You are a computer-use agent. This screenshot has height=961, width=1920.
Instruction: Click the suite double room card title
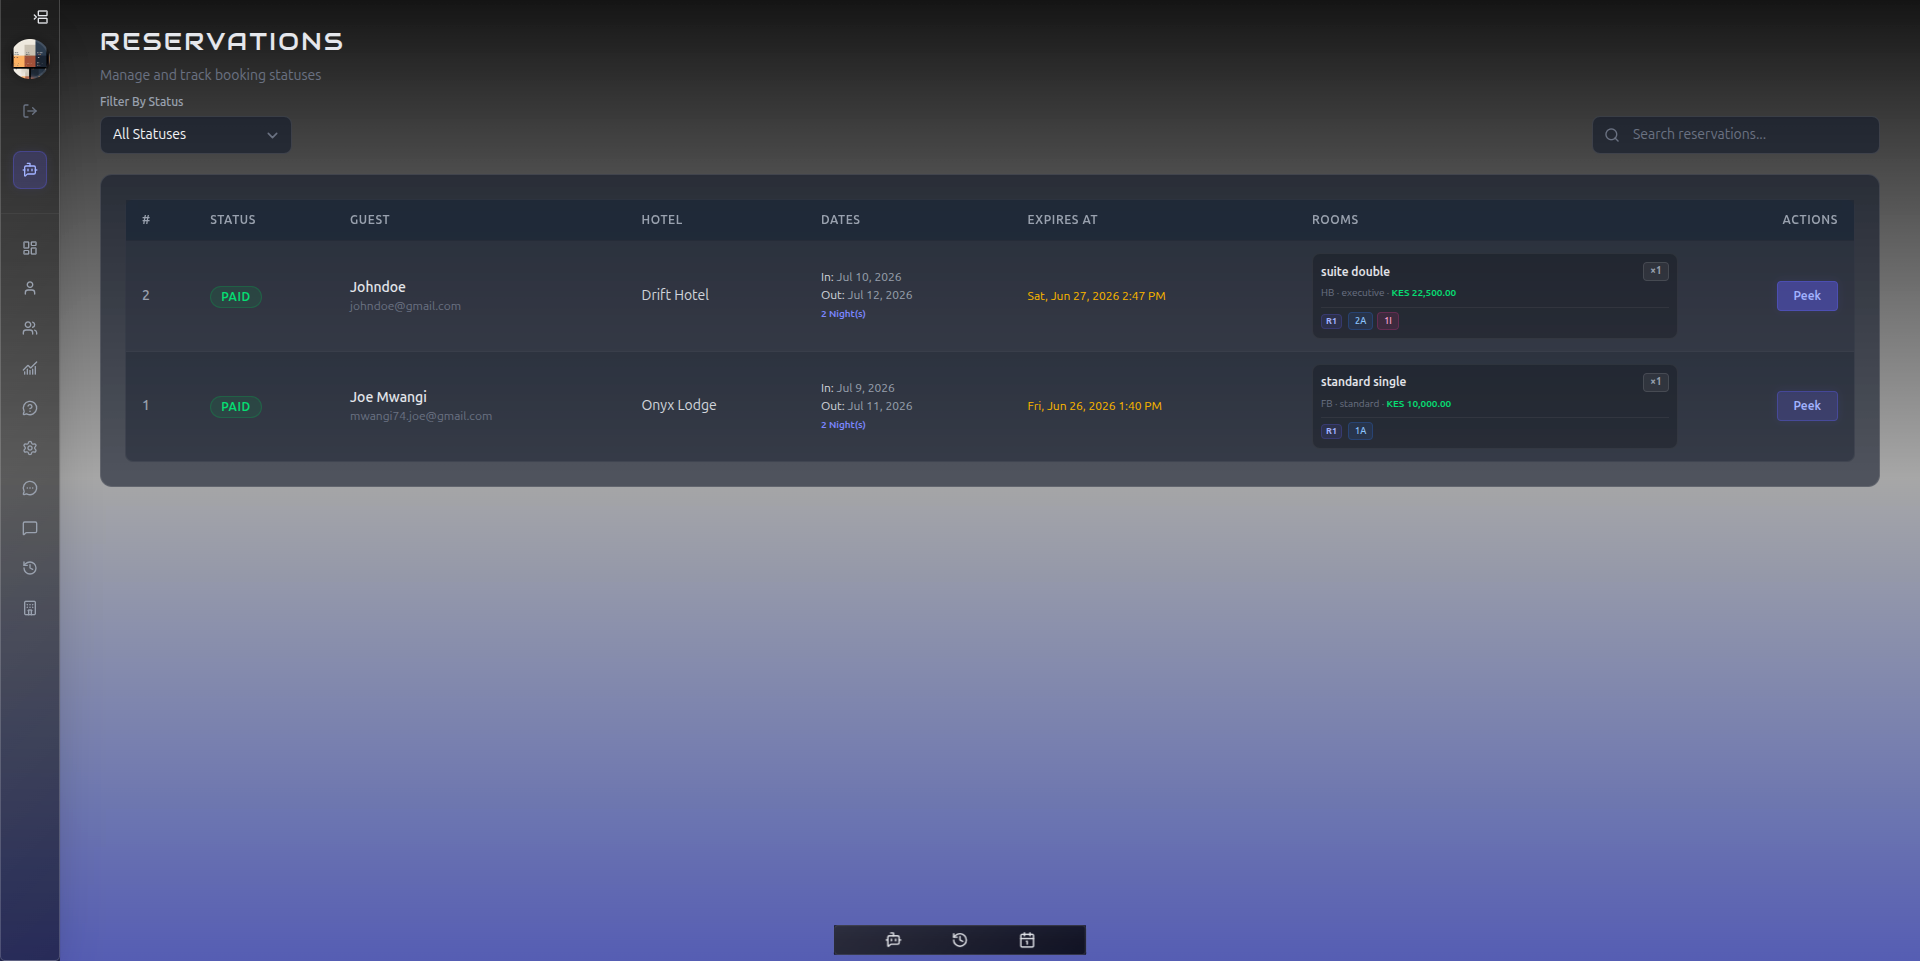(x=1355, y=272)
